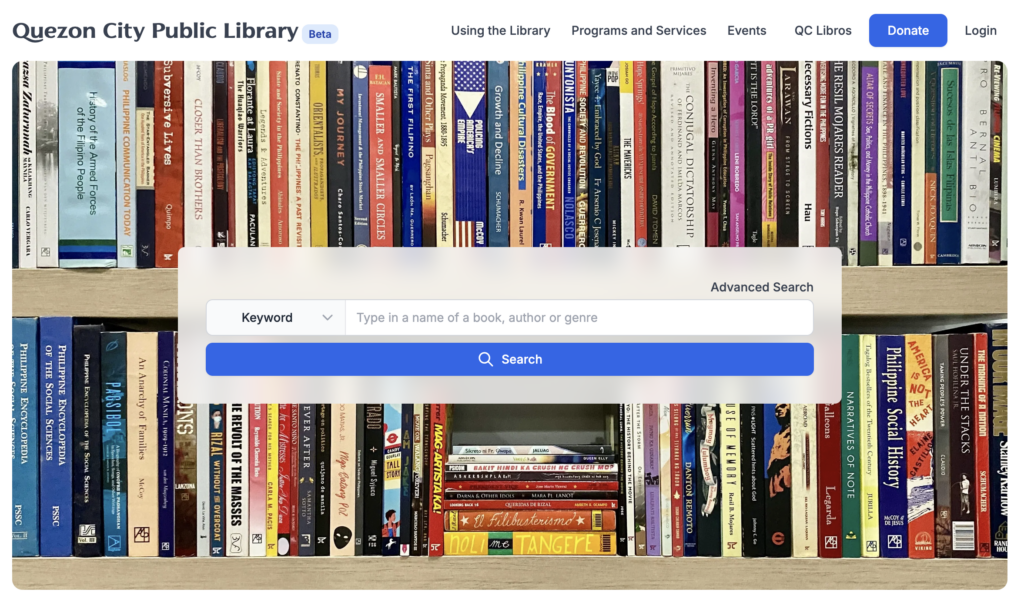Open the QC Libros nav item
The height and width of the screenshot is (602, 1024).
[823, 30]
